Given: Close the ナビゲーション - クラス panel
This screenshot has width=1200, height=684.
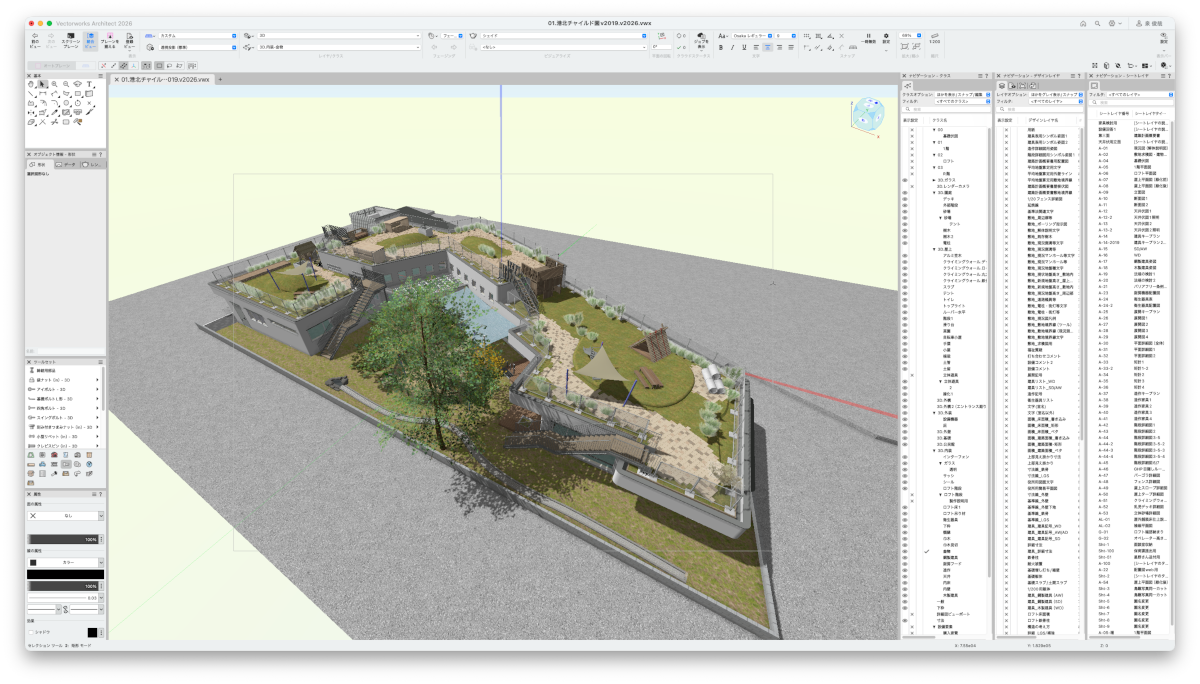Looking at the screenshot, I should (x=904, y=76).
